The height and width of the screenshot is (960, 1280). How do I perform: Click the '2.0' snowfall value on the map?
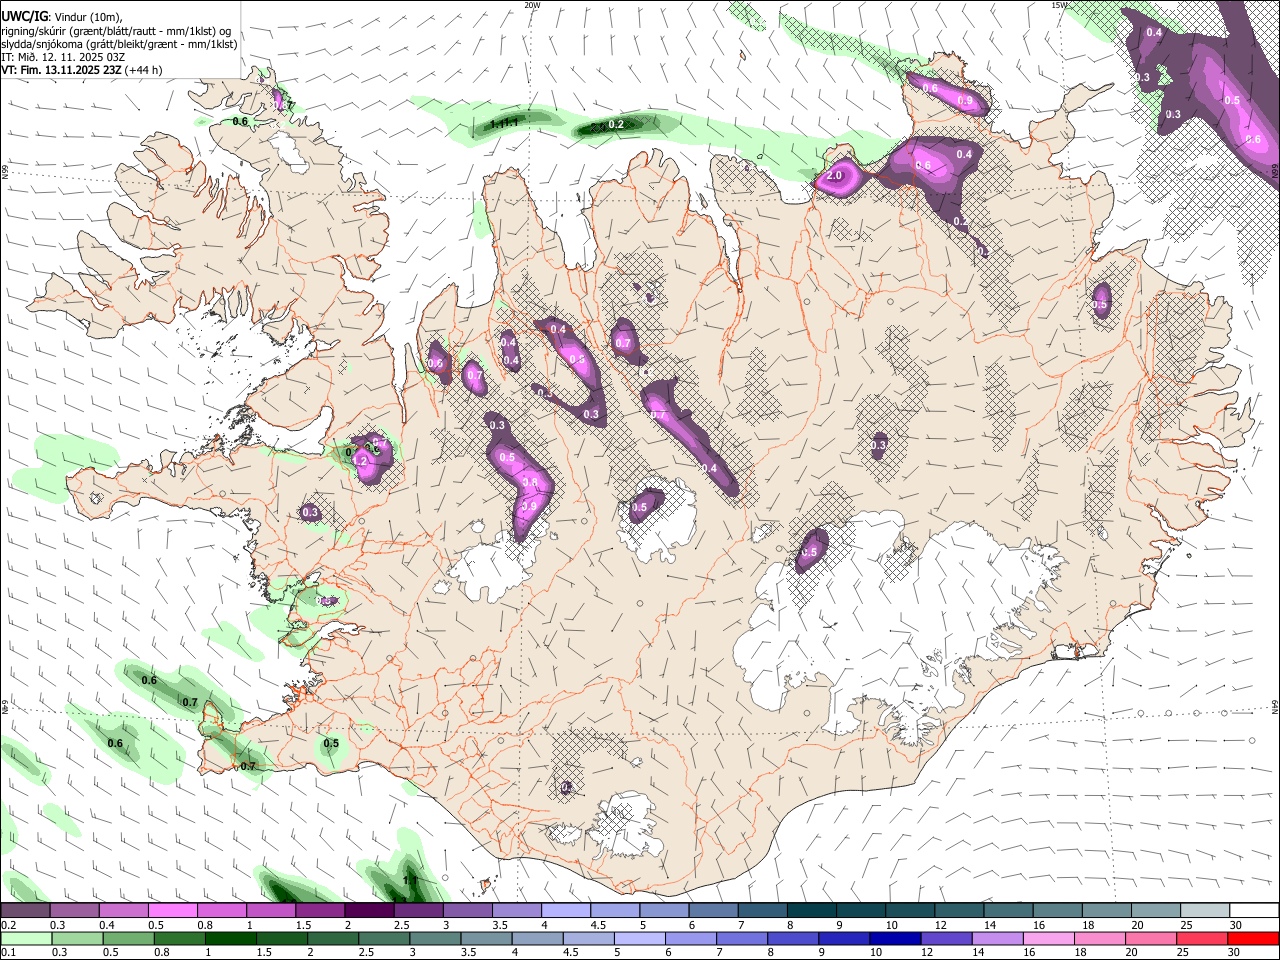point(835,176)
